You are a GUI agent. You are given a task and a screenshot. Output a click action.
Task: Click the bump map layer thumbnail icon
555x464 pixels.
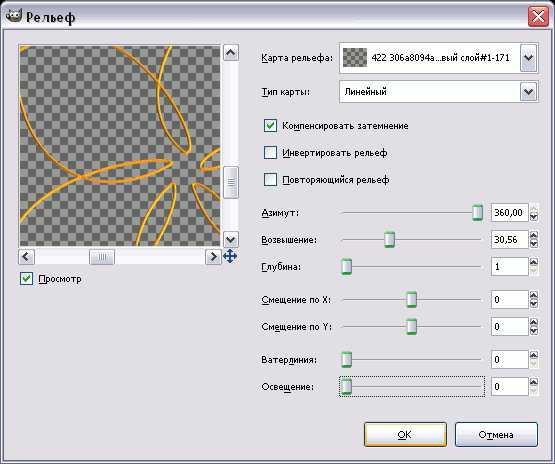[355, 58]
